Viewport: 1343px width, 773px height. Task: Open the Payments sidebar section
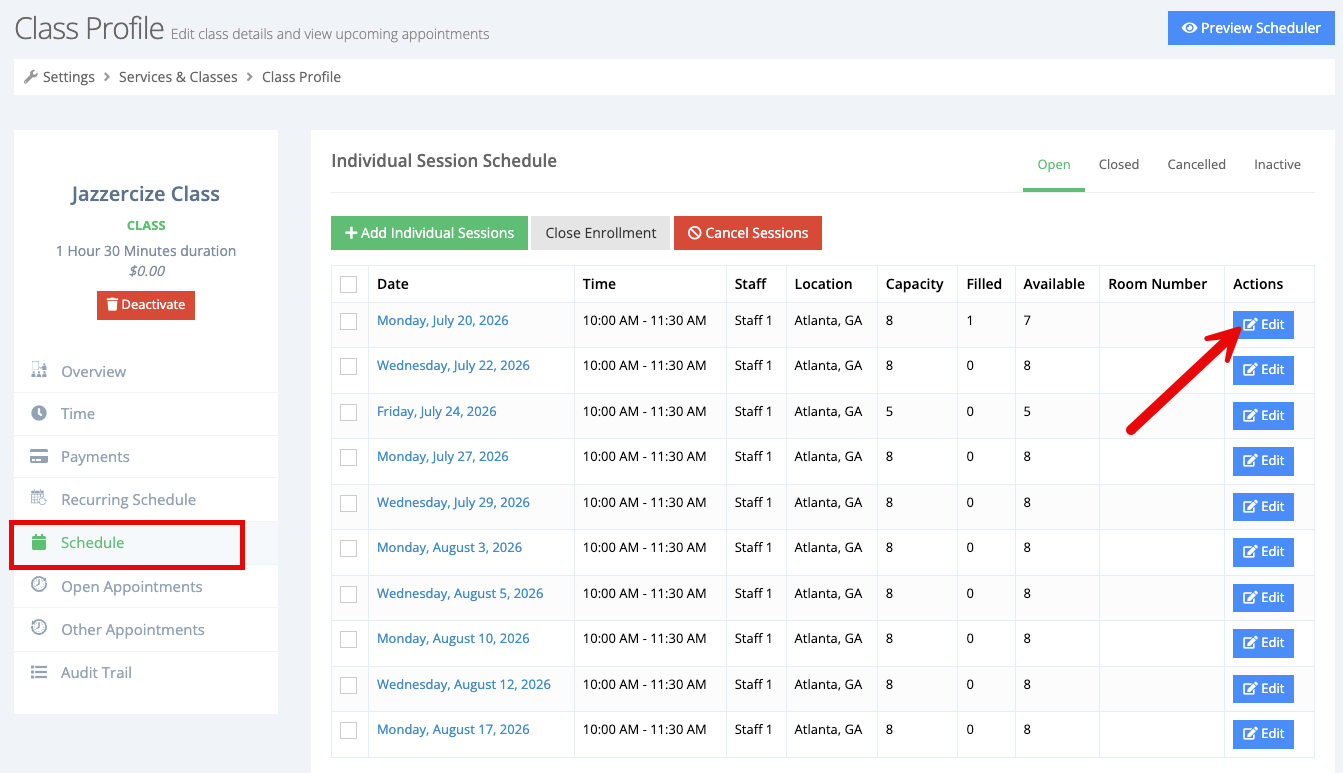(x=146, y=456)
